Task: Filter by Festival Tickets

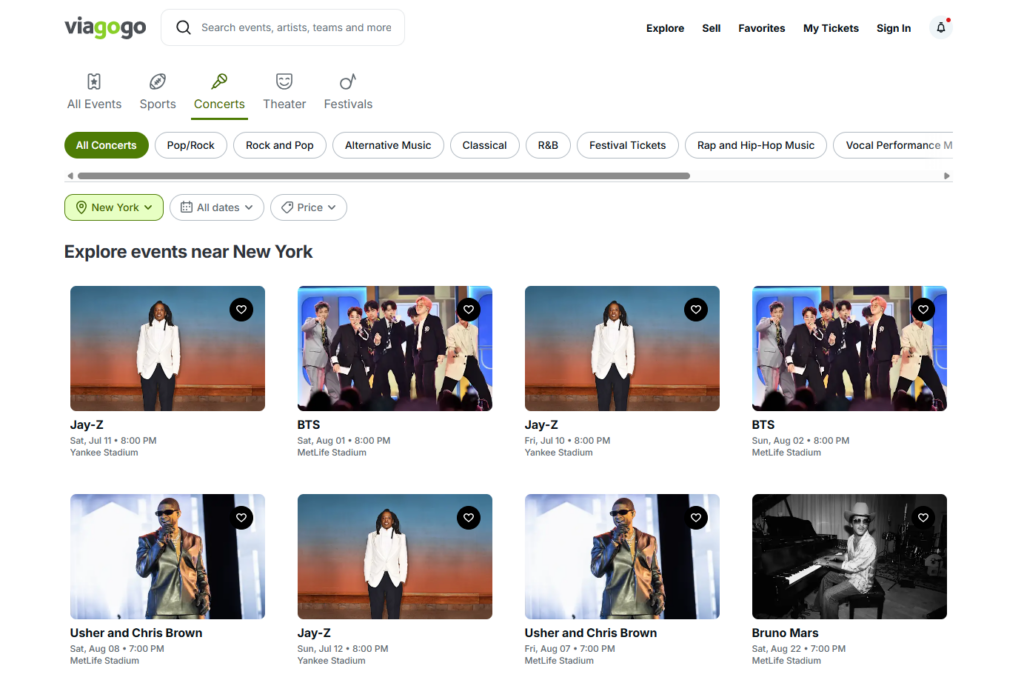Action: coord(628,145)
